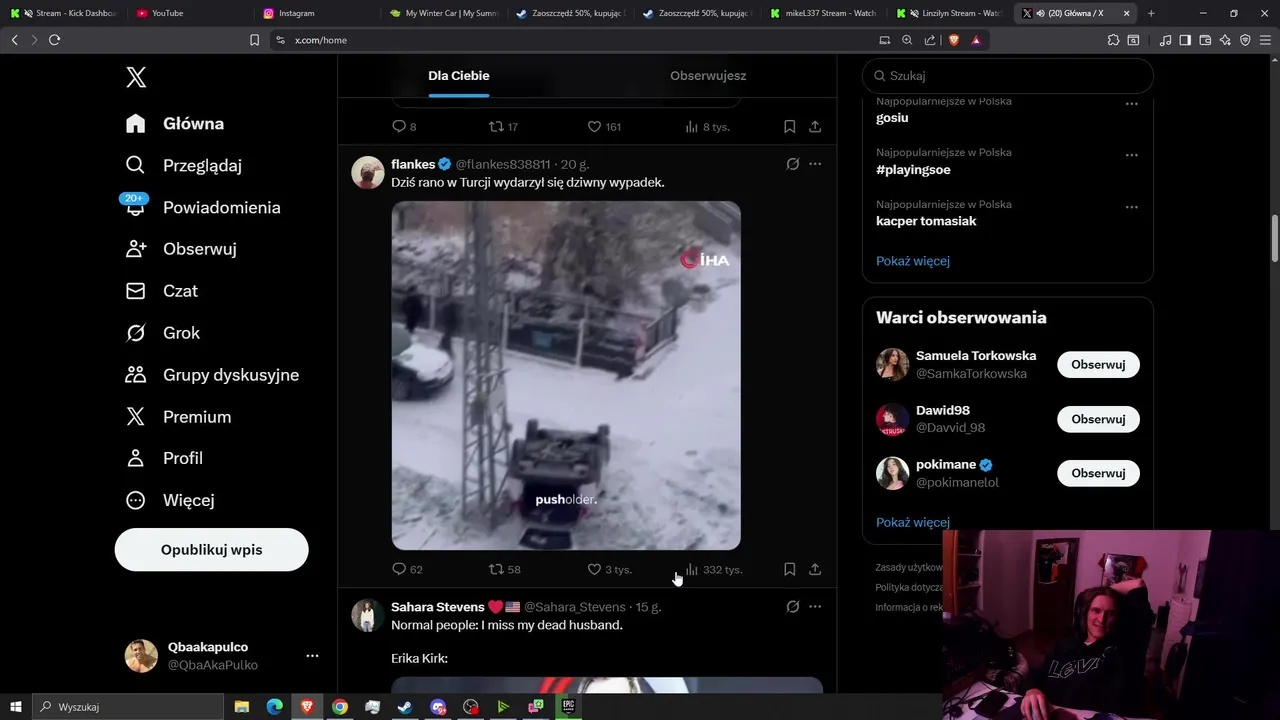Follow pokimane with Obserwuj button

pos(1098,473)
